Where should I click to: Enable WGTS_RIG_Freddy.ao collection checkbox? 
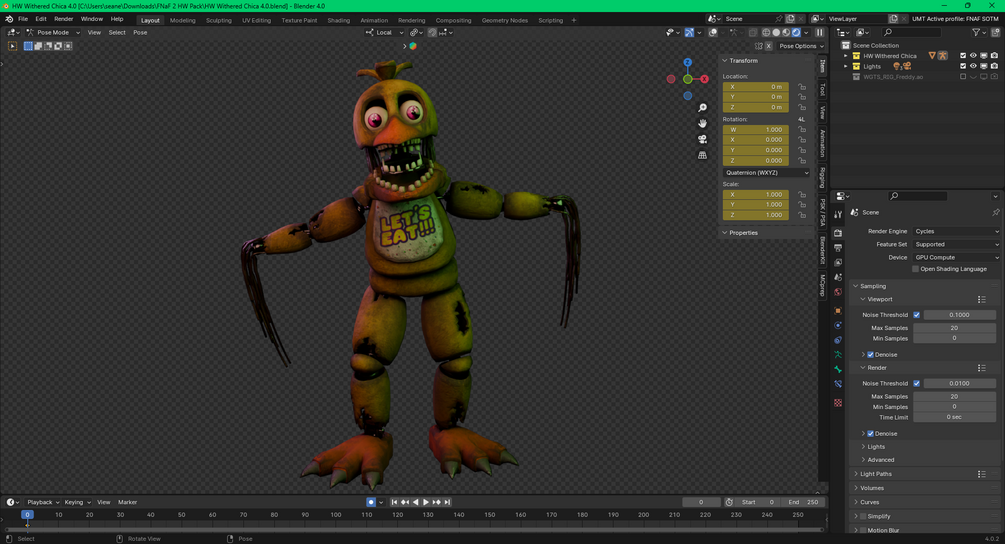point(963,77)
